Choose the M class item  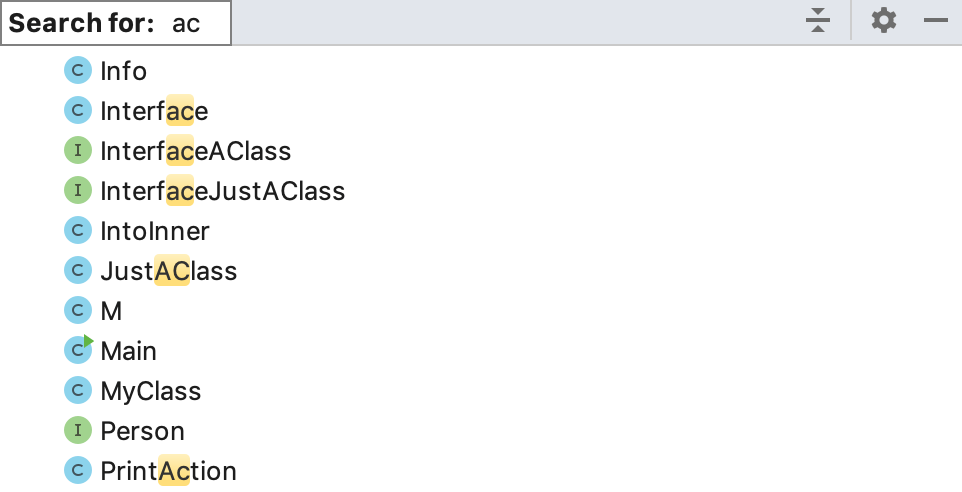[111, 311]
